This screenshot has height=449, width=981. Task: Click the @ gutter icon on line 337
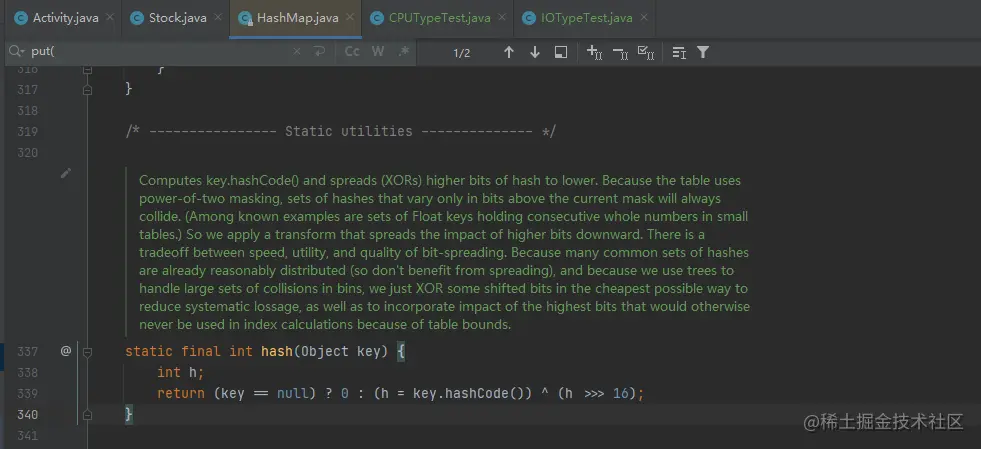(66, 351)
